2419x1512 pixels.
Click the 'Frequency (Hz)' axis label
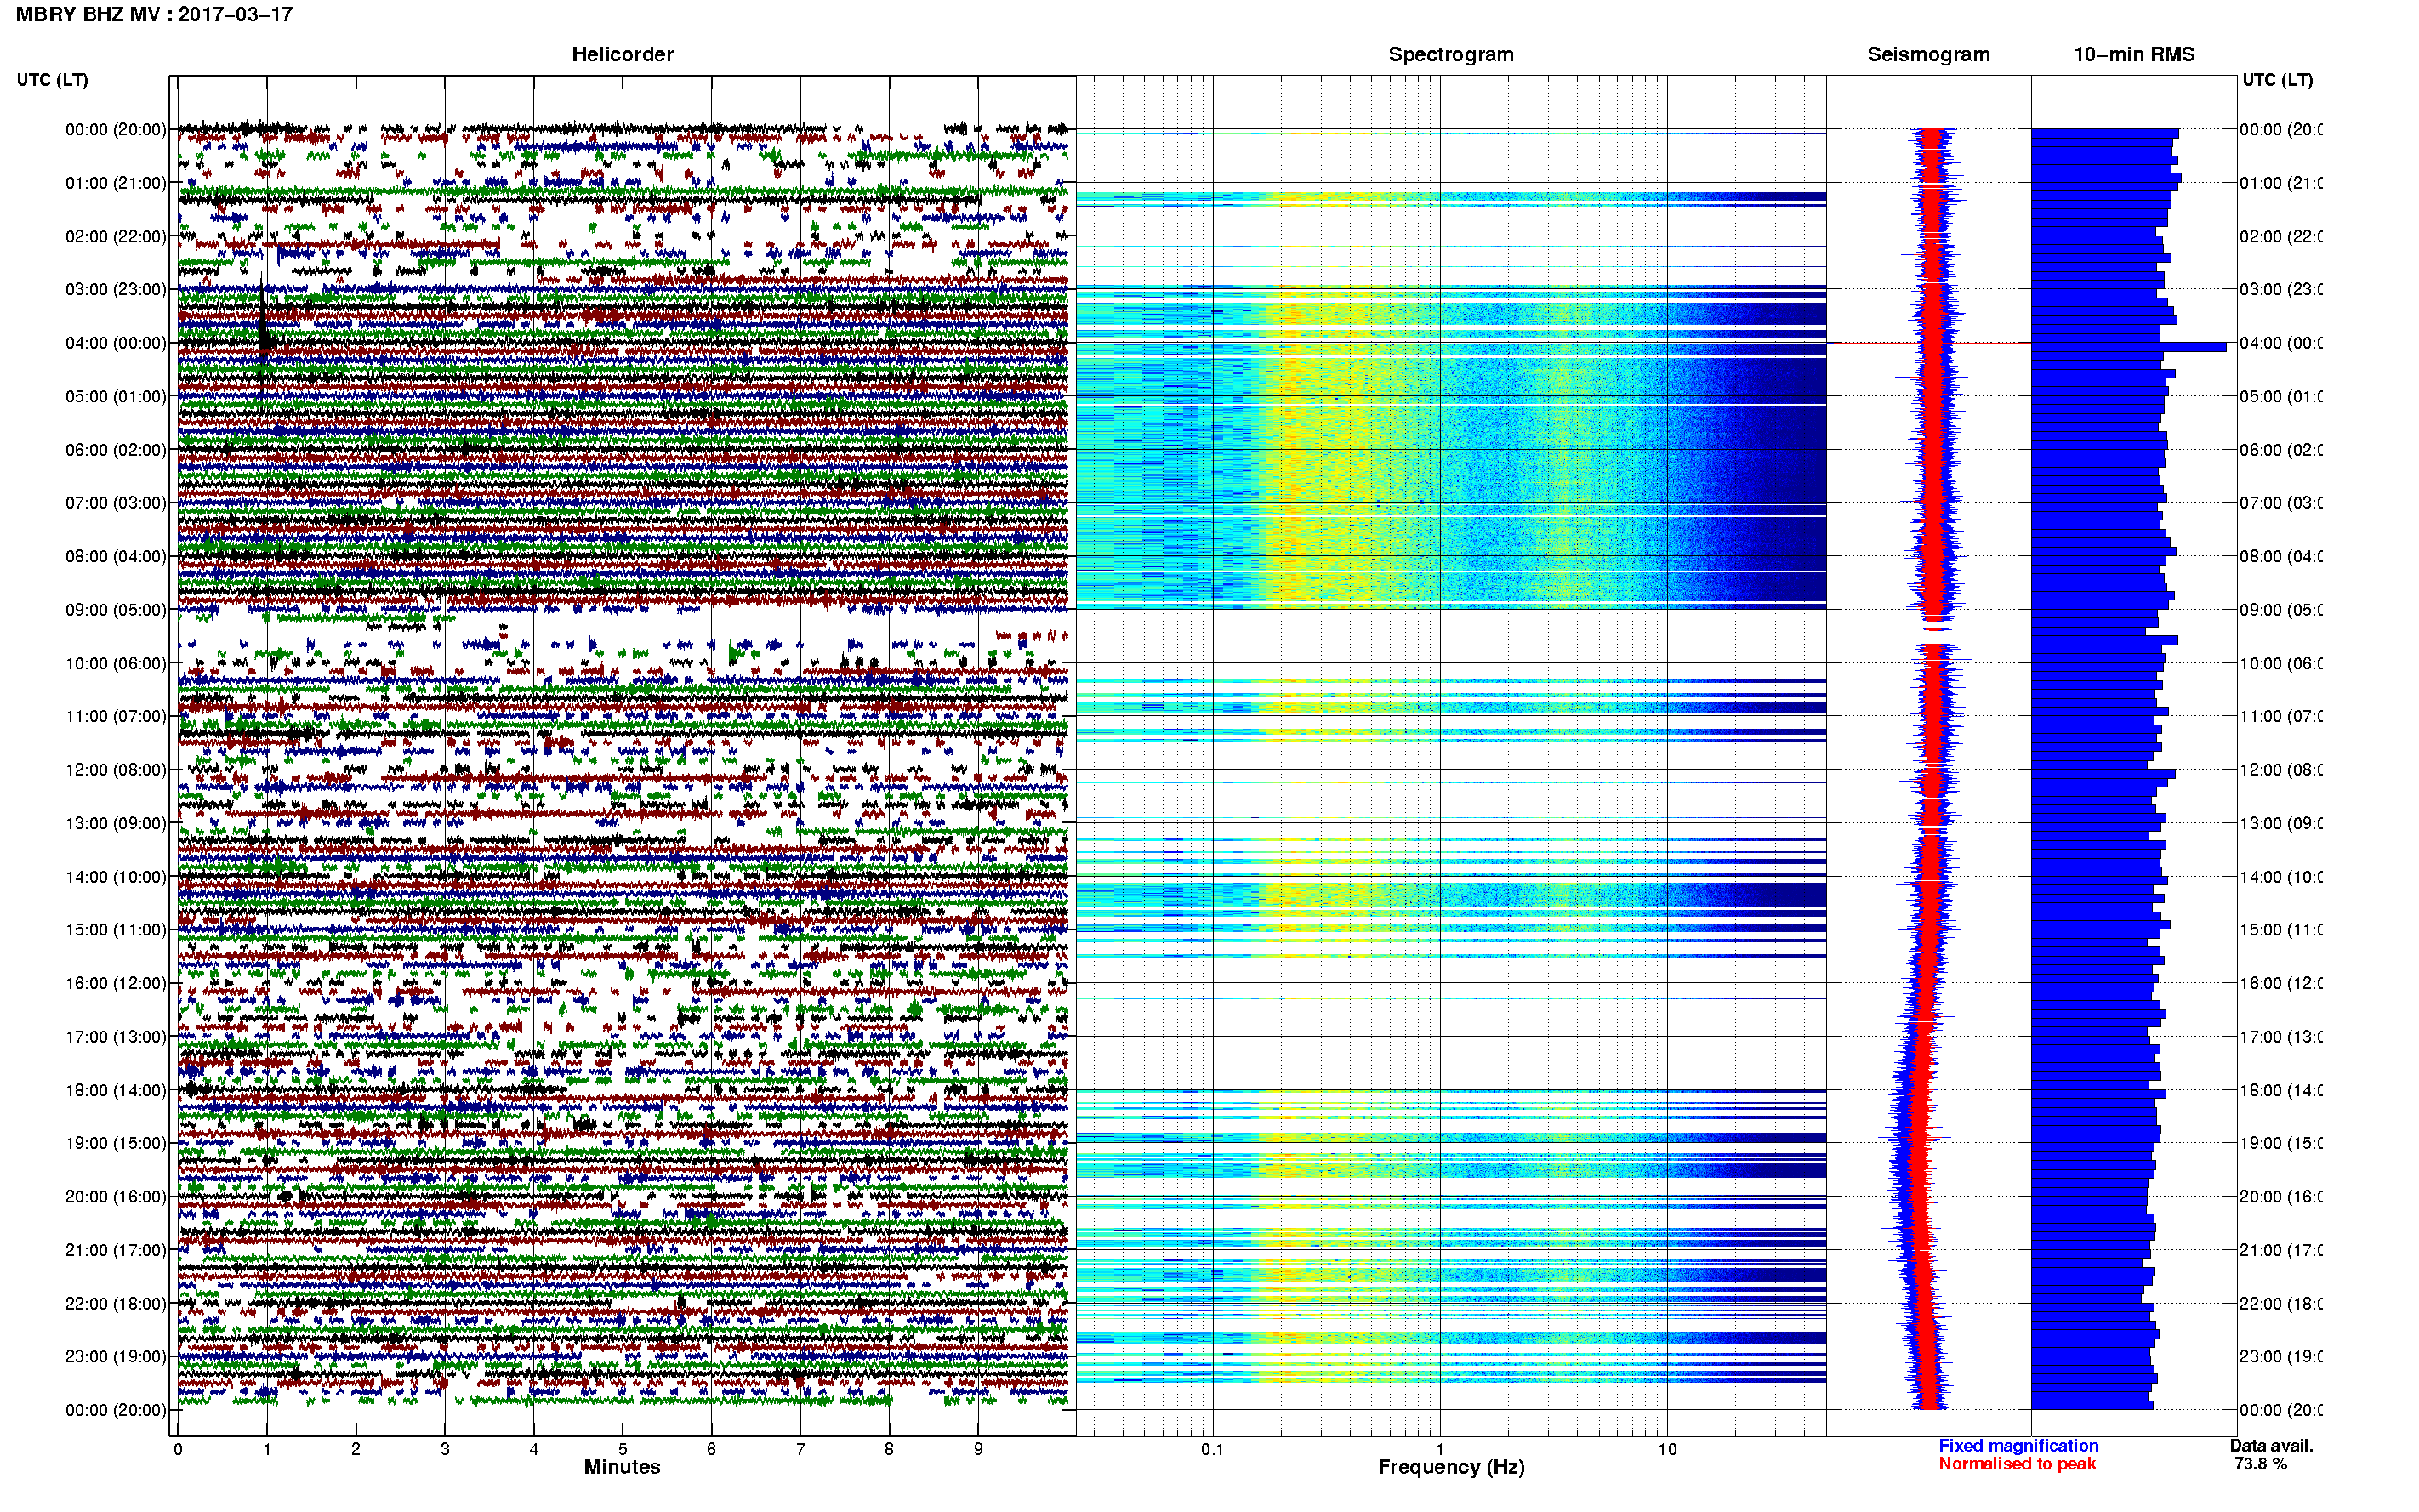[1451, 1467]
